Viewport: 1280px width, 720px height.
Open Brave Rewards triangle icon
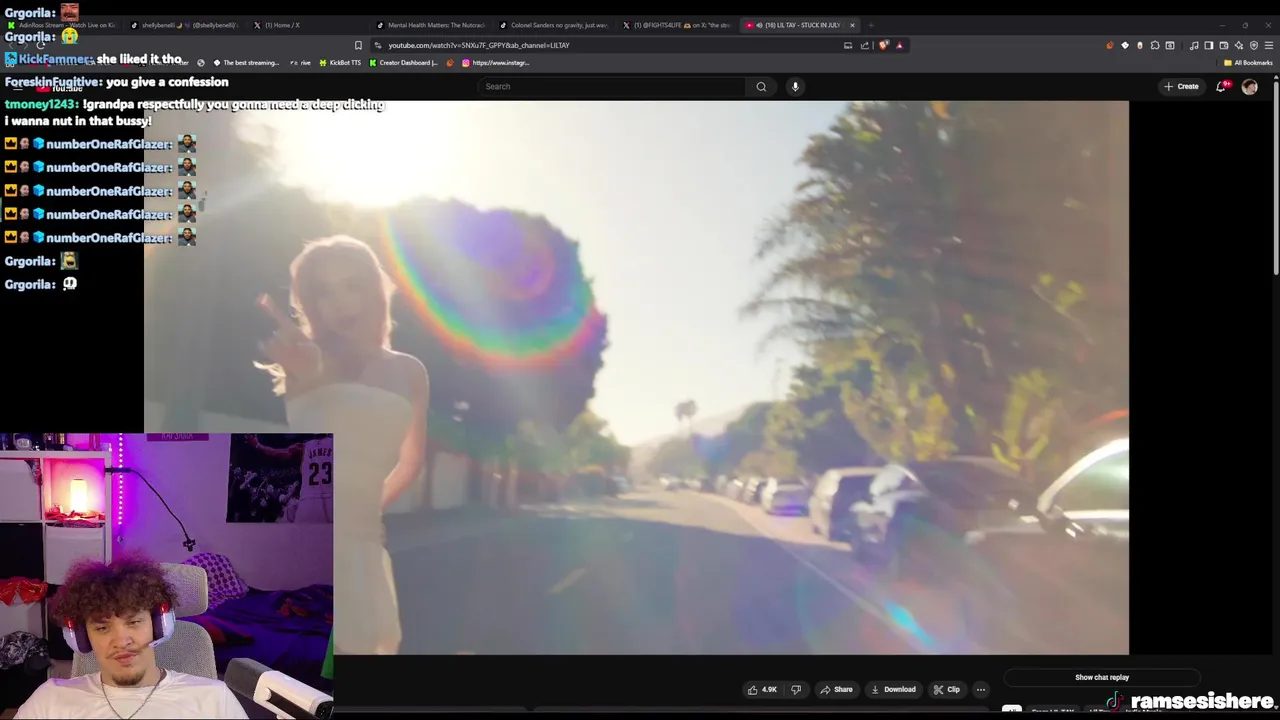point(899,45)
